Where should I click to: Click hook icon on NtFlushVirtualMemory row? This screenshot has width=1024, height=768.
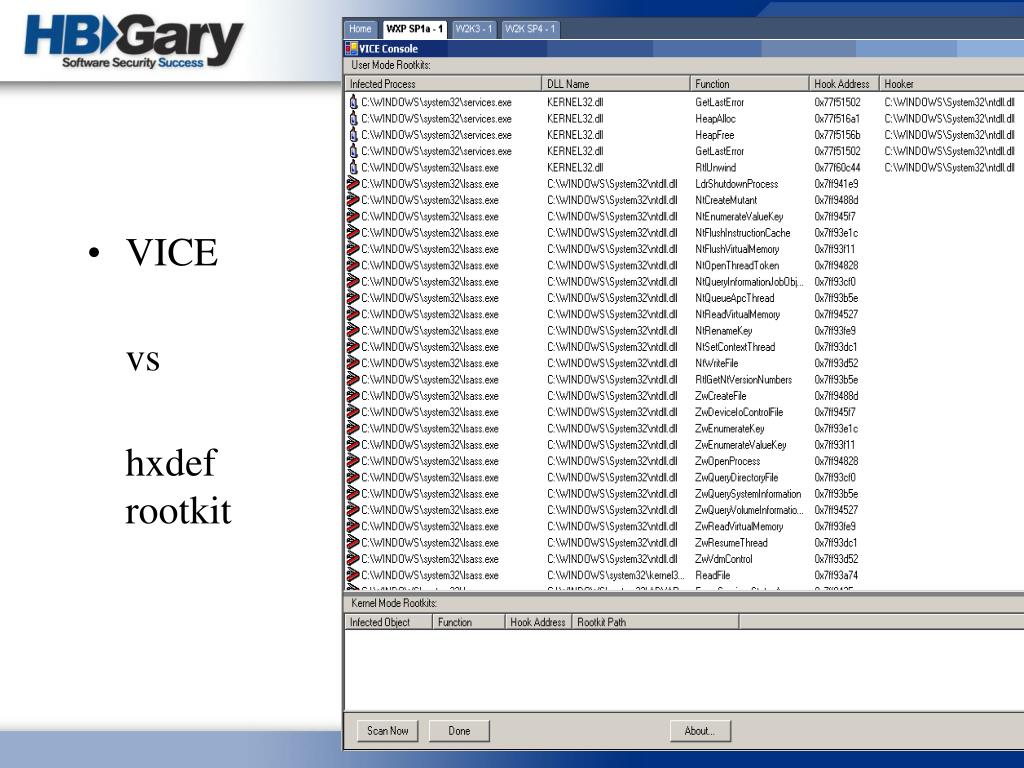(353, 249)
